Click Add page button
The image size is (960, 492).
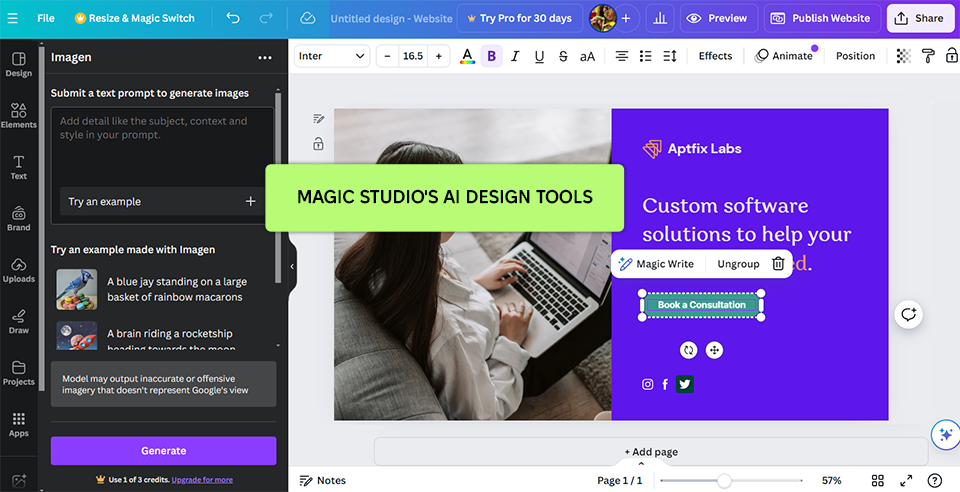651,452
